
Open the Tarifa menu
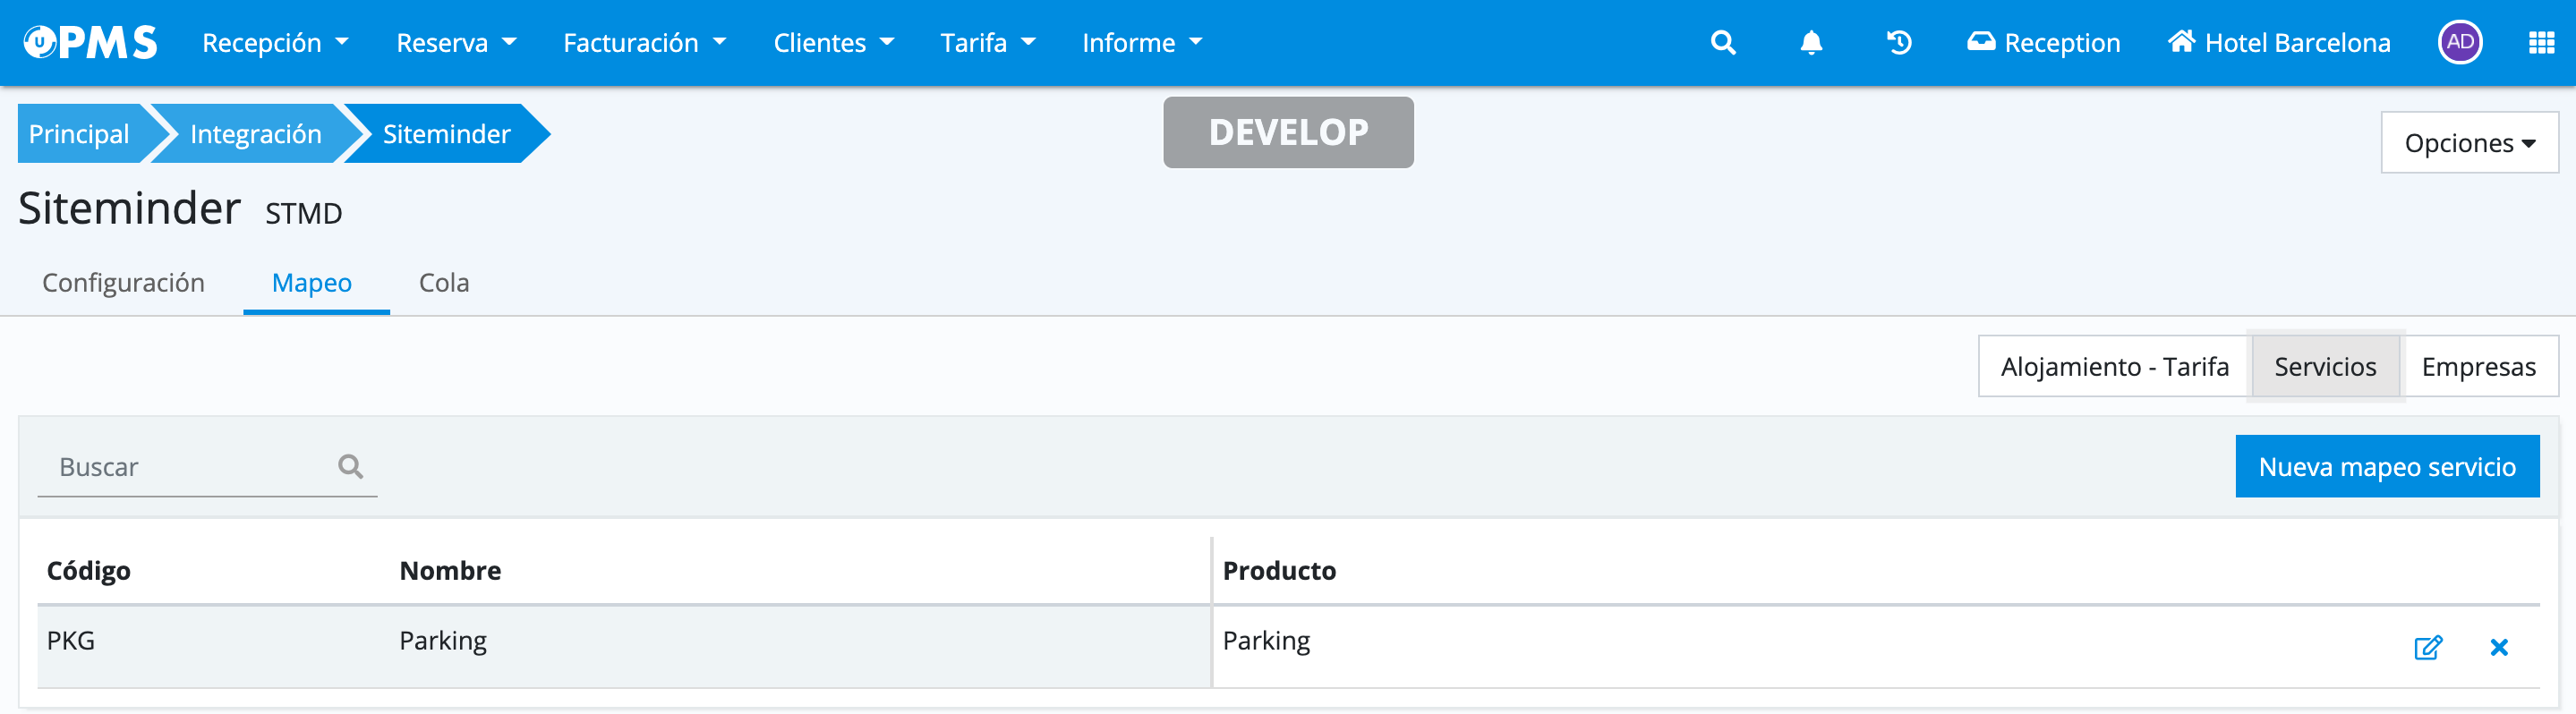[x=987, y=43]
